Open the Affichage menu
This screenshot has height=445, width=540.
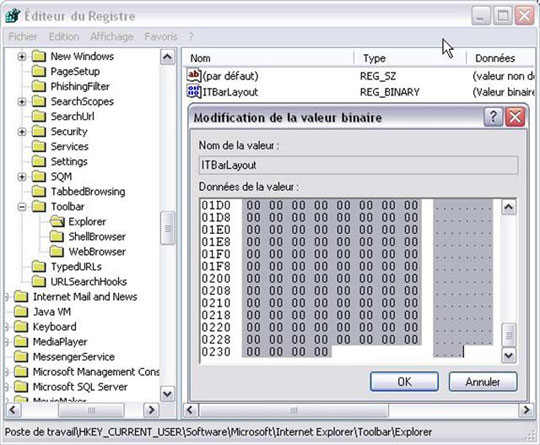tap(112, 37)
